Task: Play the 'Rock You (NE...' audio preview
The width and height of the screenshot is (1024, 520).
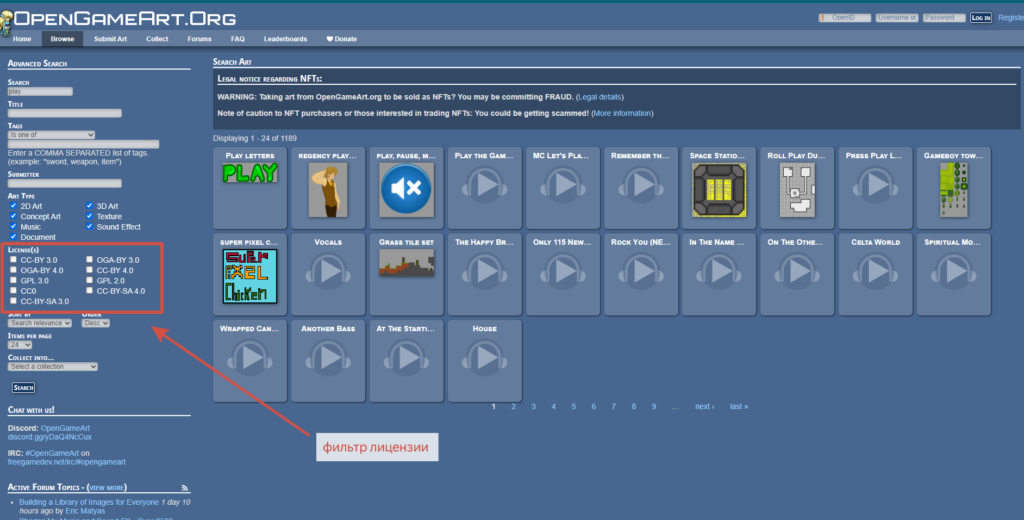Action: tap(641, 271)
